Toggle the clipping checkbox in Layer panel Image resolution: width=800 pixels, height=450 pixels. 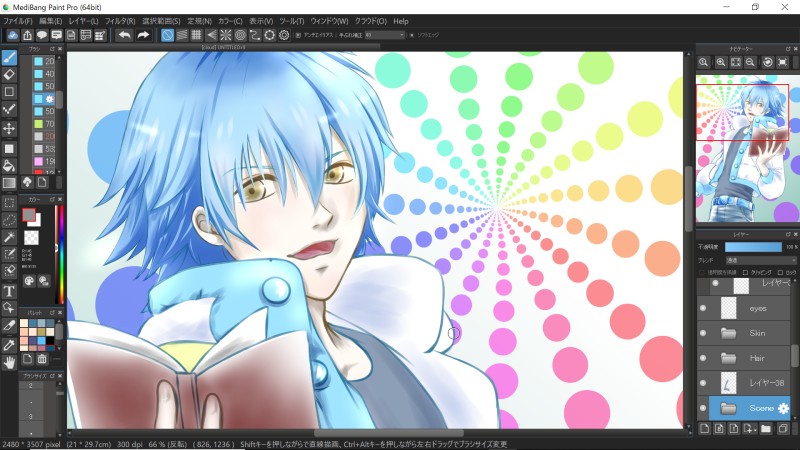(x=746, y=272)
